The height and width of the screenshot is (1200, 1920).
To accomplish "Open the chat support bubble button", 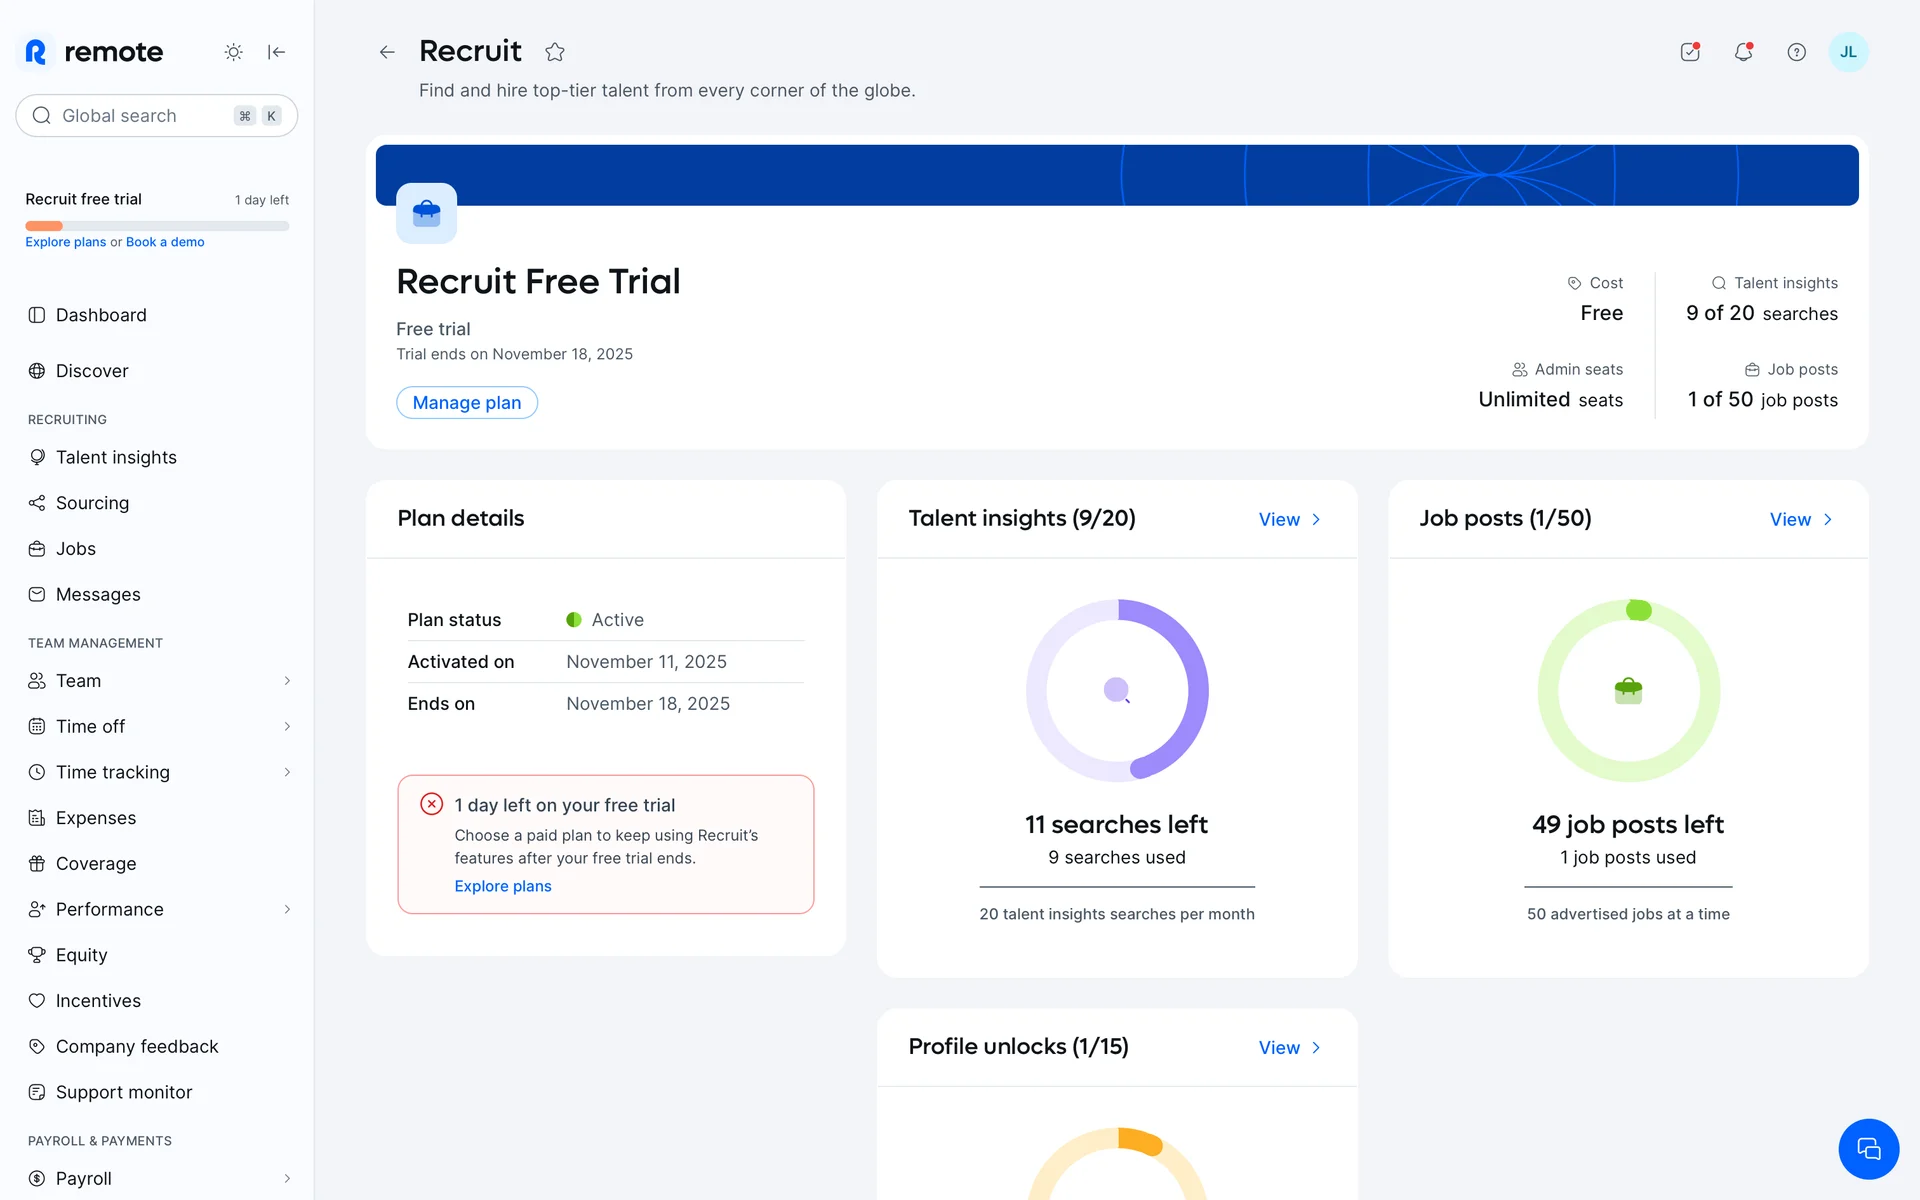I will pyautogui.click(x=1868, y=1149).
